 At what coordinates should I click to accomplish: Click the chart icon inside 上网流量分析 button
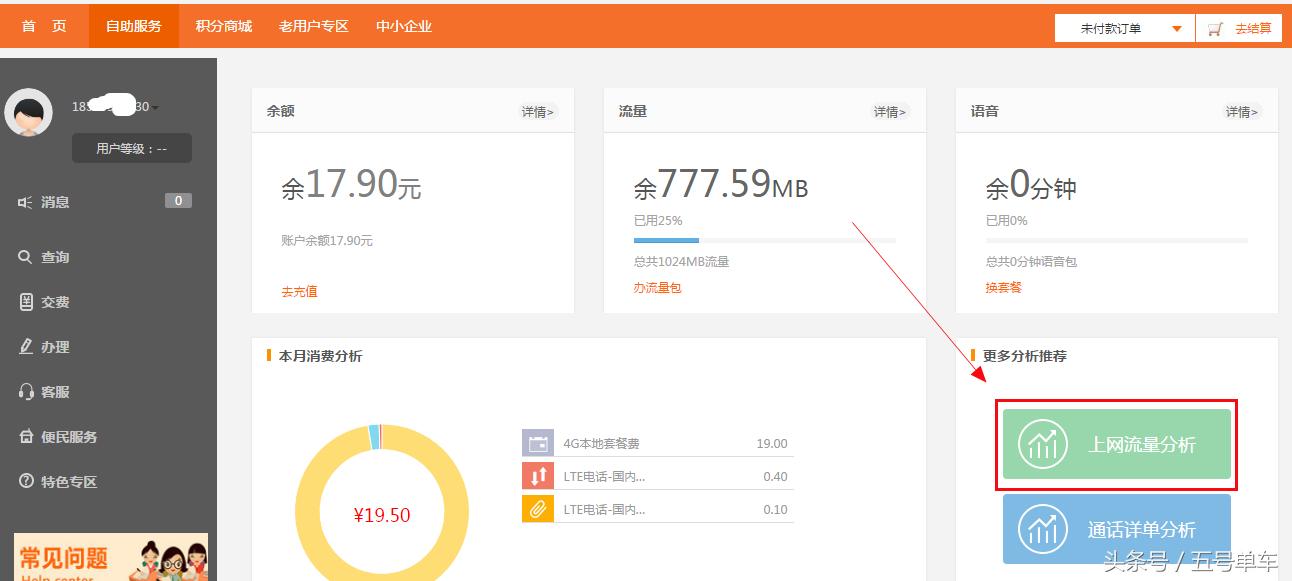(x=1043, y=444)
